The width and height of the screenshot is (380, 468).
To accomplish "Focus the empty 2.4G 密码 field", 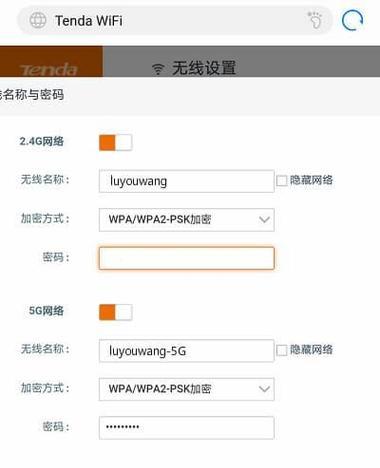I will (x=187, y=258).
